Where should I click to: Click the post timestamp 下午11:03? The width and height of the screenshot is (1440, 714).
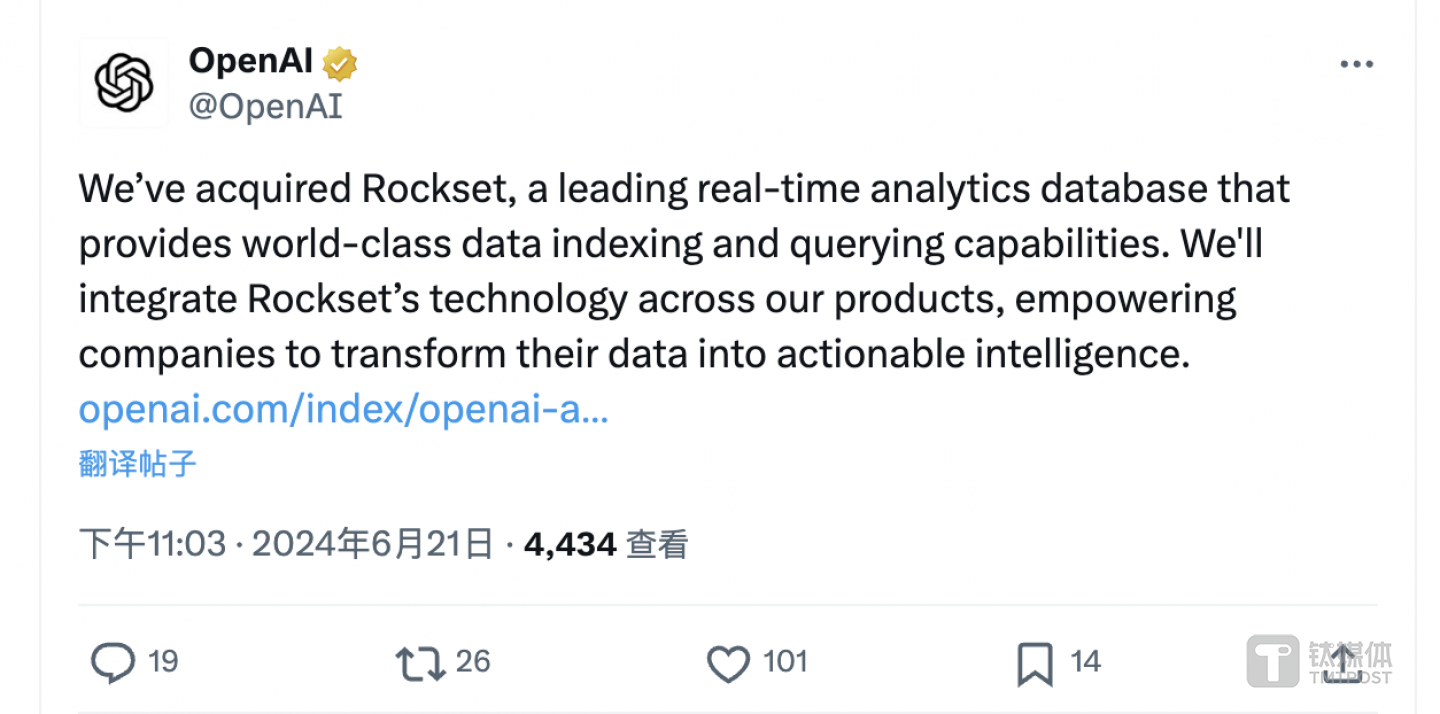(x=152, y=544)
